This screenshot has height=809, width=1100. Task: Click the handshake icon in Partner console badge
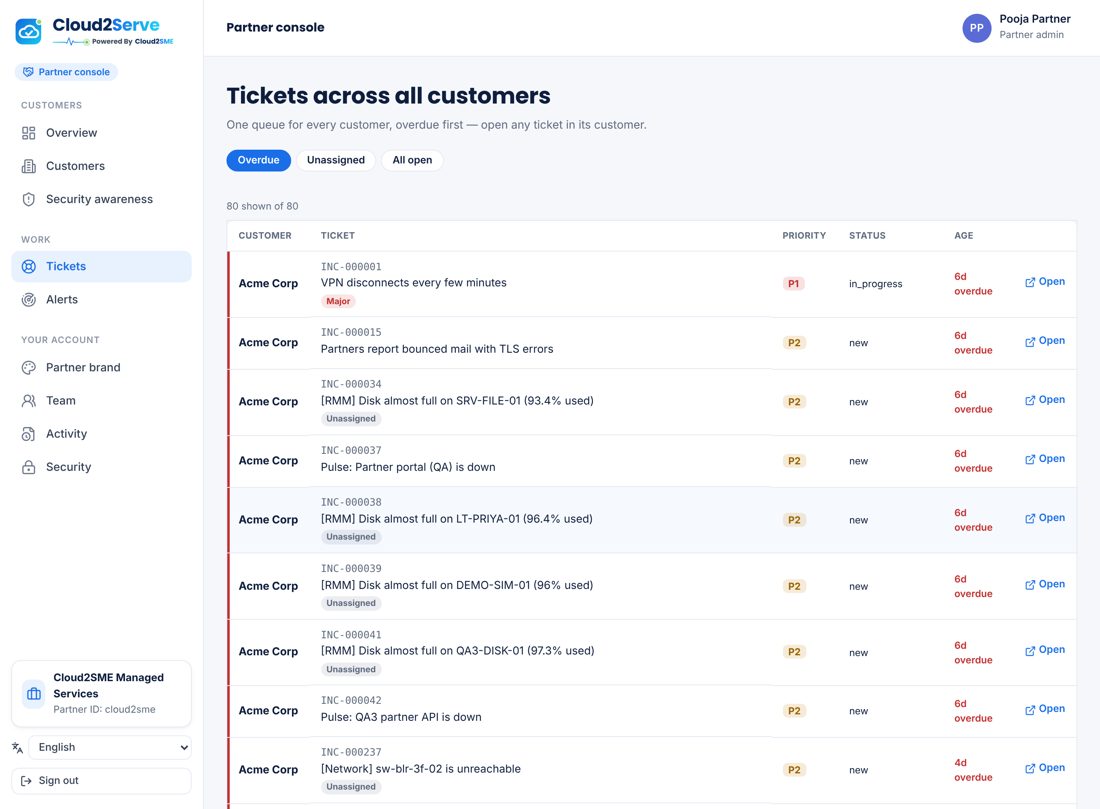click(28, 72)
